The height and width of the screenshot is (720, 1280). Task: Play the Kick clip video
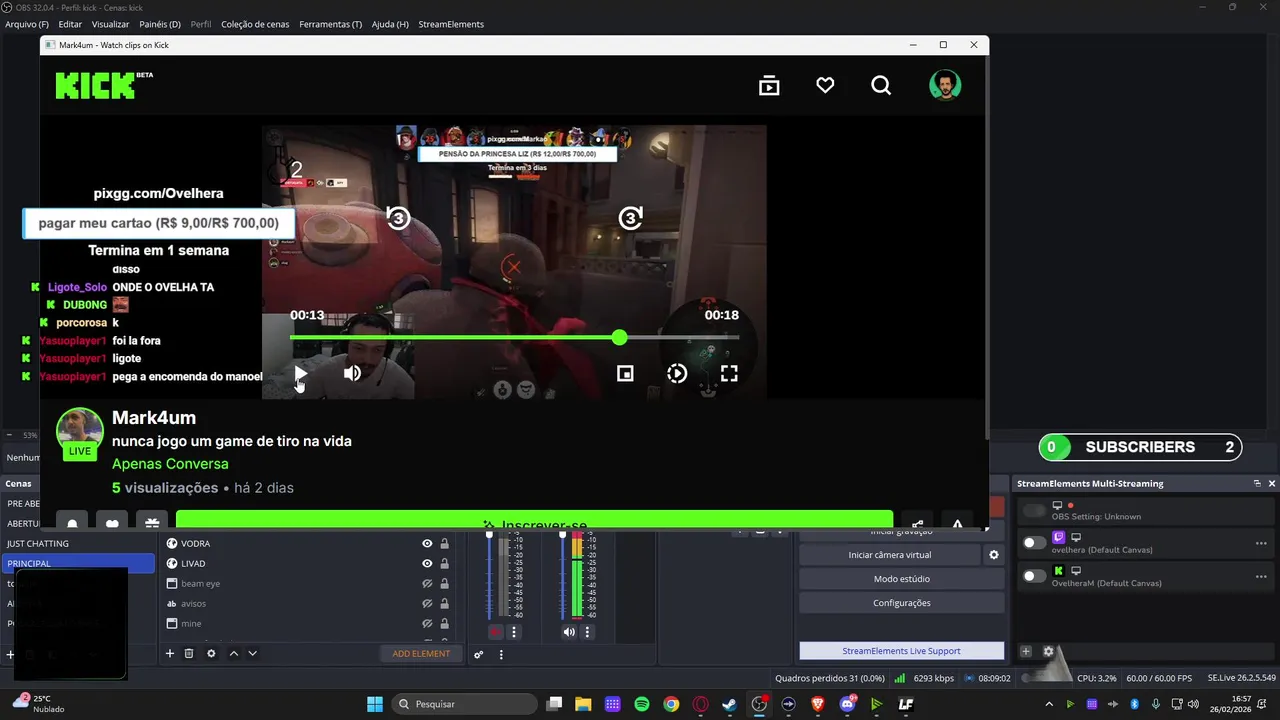pyautogui.click(x=301, y=373)
